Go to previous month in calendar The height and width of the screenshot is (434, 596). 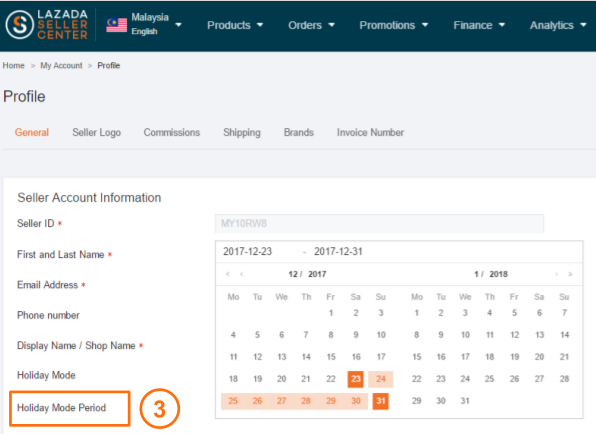click(241, 274)
